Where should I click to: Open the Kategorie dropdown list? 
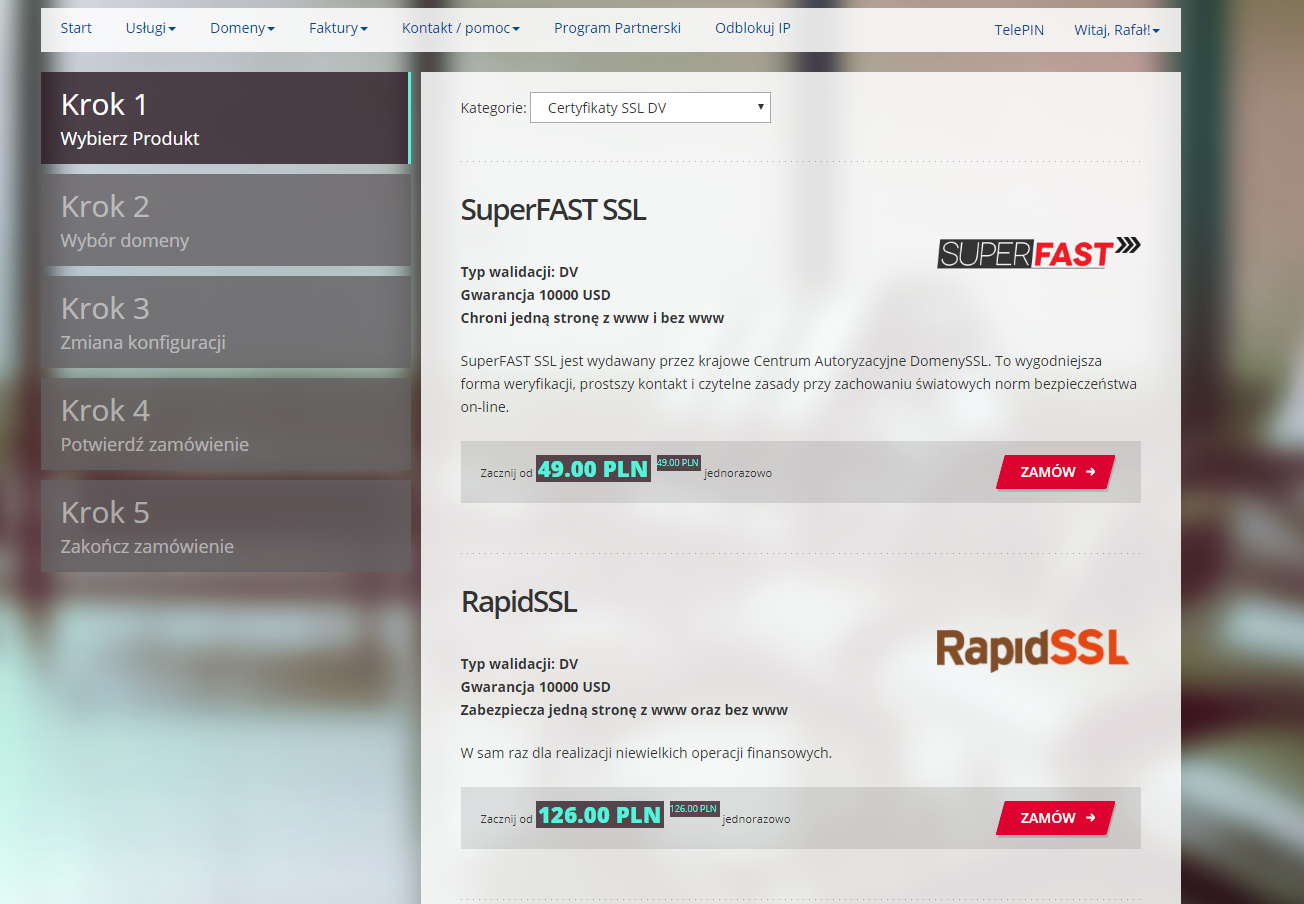(650, 108)
